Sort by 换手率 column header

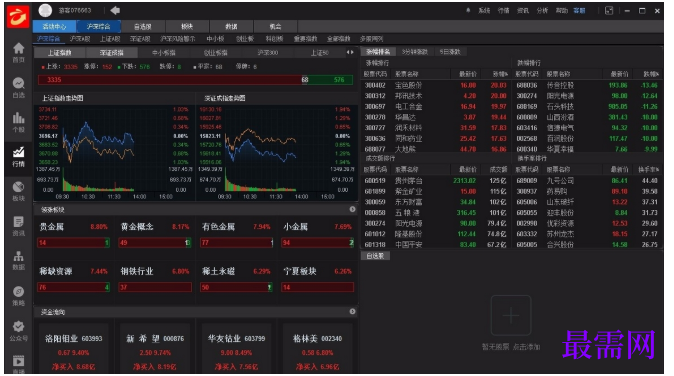click(649, 169)
